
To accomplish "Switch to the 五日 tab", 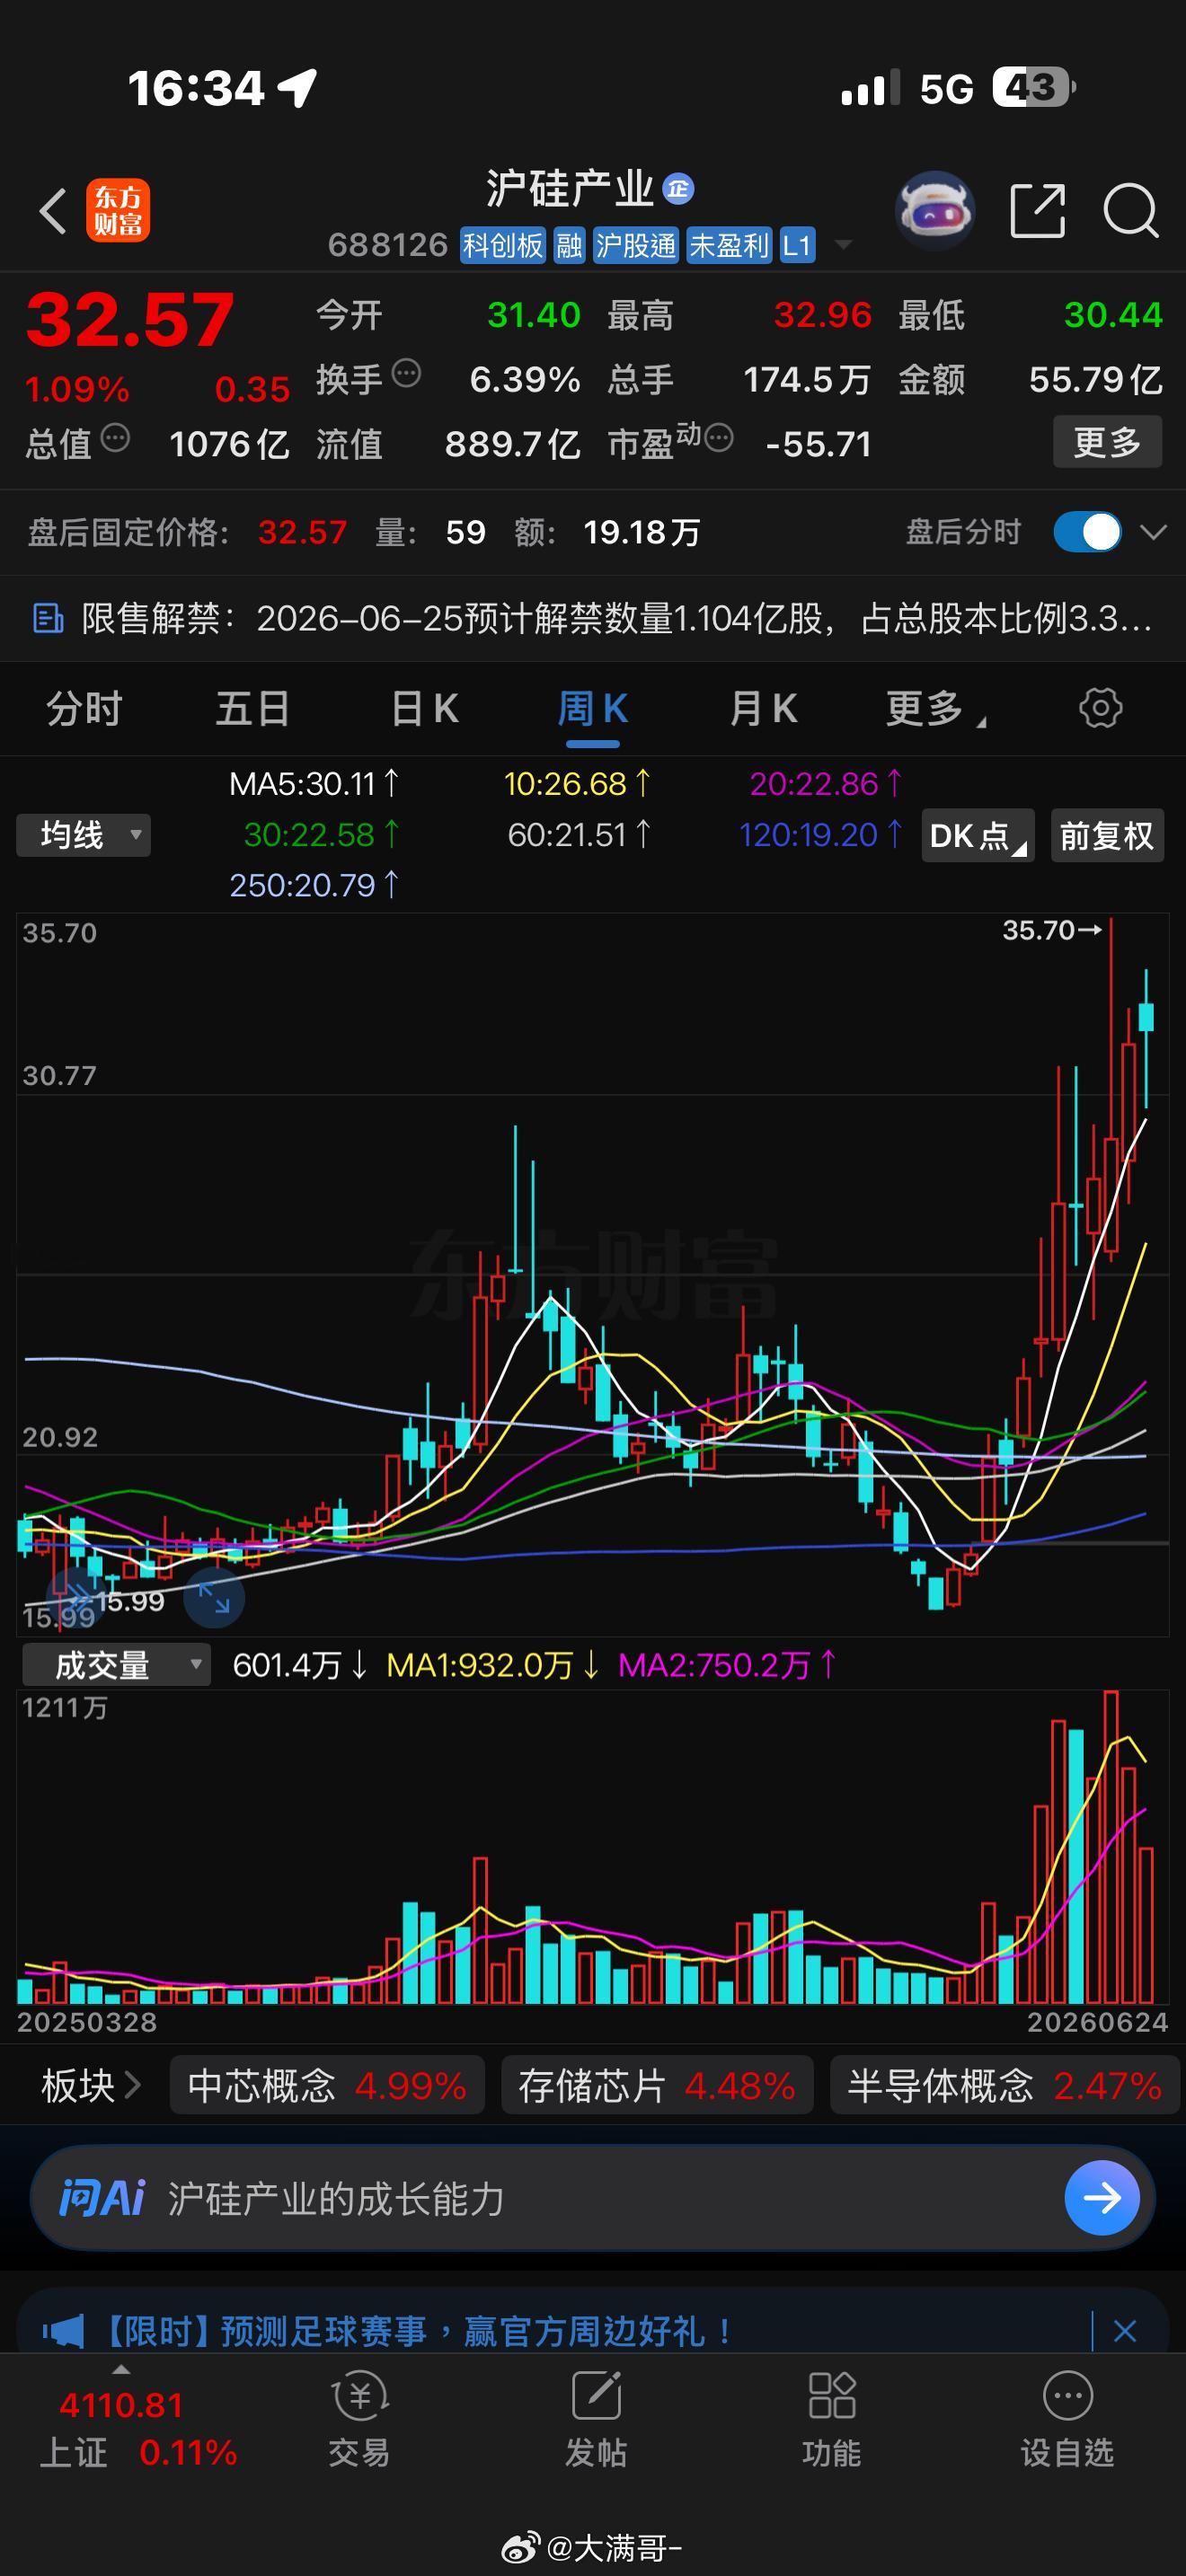I will pos(253,709).
